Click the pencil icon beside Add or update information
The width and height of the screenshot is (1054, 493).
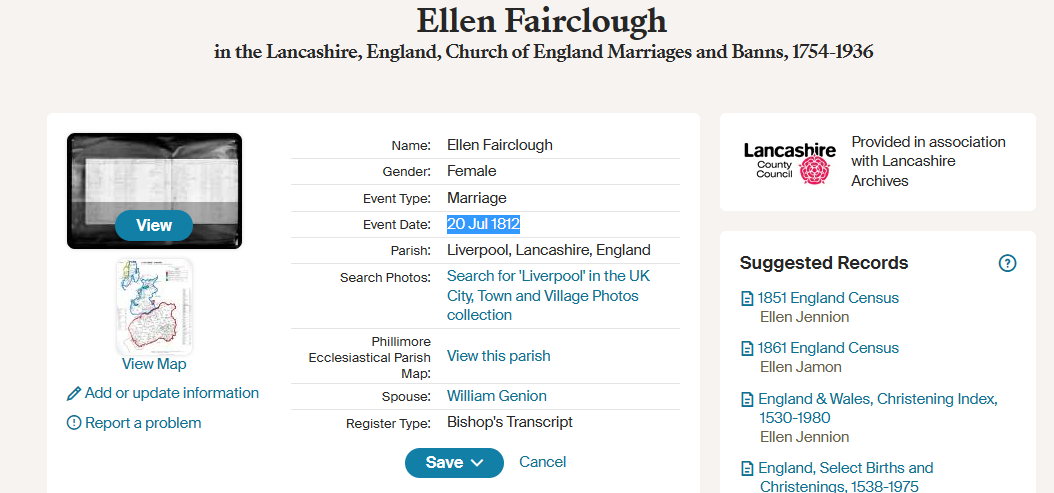coord(74,393)
